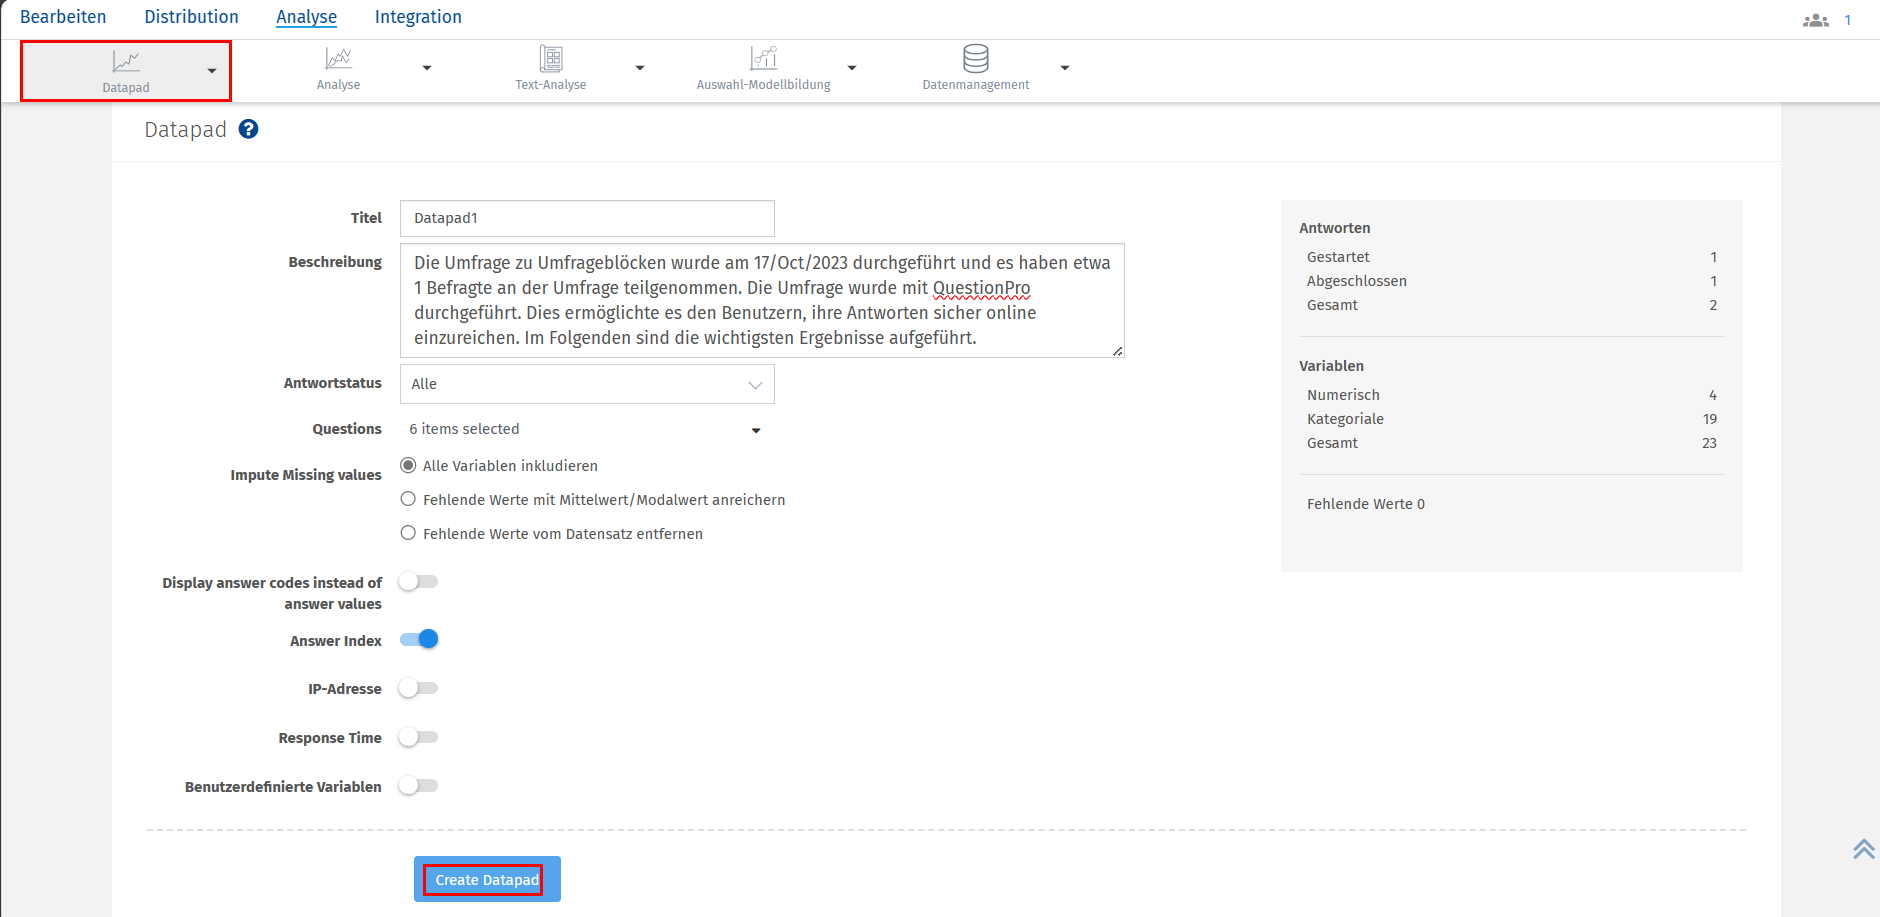Select the Bearbeiten menu item
1880x917 pixels.
click(x=64, y=16)
